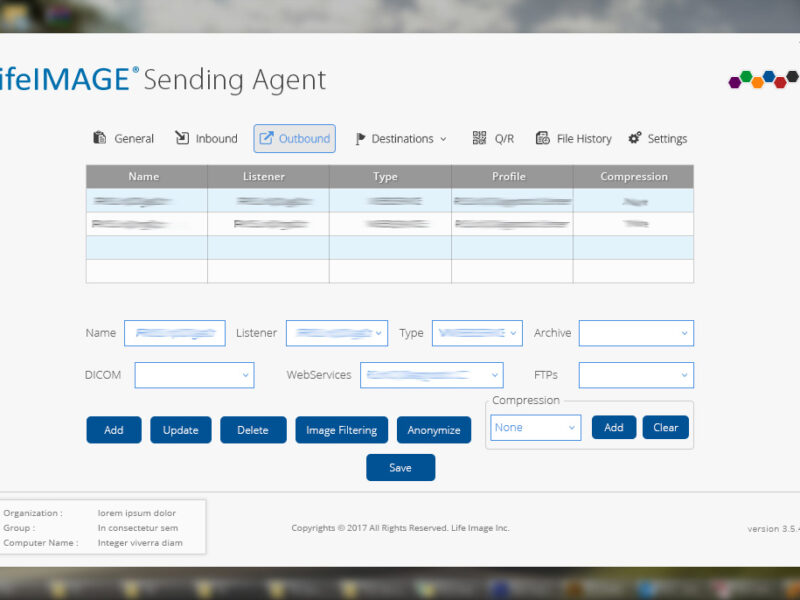Open the FTPs dropdown

(x=636, y=375)
